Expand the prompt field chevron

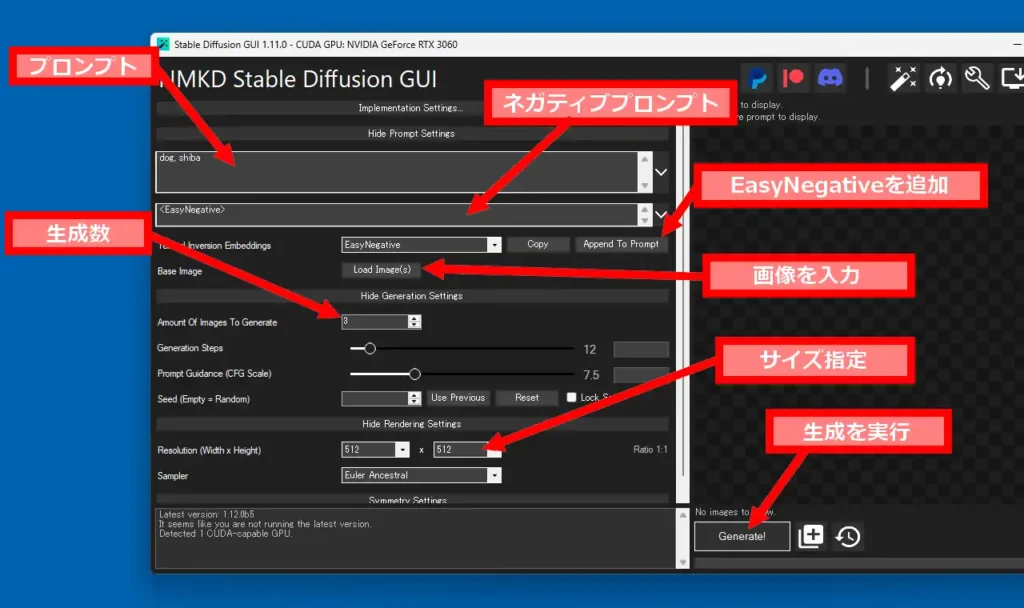[661, 172]
